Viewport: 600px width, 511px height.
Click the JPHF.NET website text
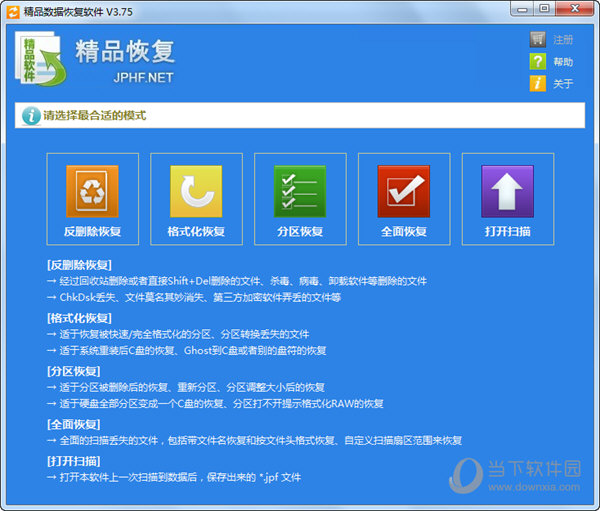pyautogui.click(x=143, y=78)
